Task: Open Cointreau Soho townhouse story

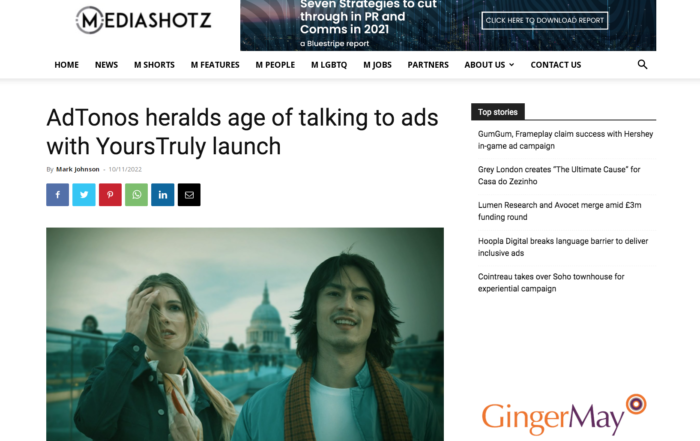Action: pyautogui.click(x=551, y=283)
